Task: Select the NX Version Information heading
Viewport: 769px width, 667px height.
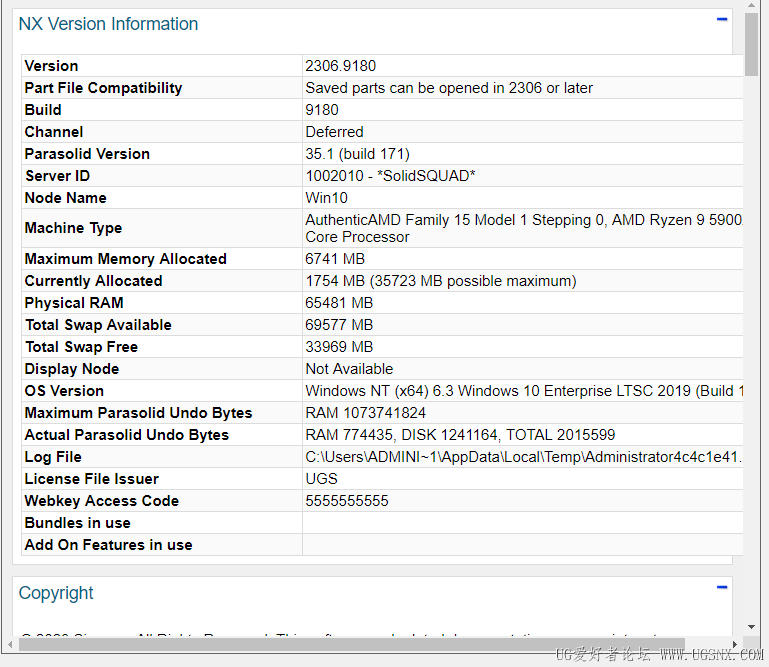Action: [x=108, y=24]
